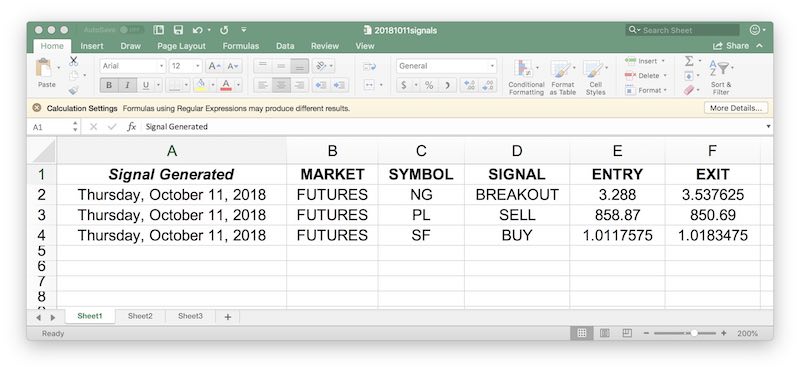This screenshot has width=800, height=372.
Task: Click the Merge cells icon
Action: pyautogui.click(x=370, y=85)
